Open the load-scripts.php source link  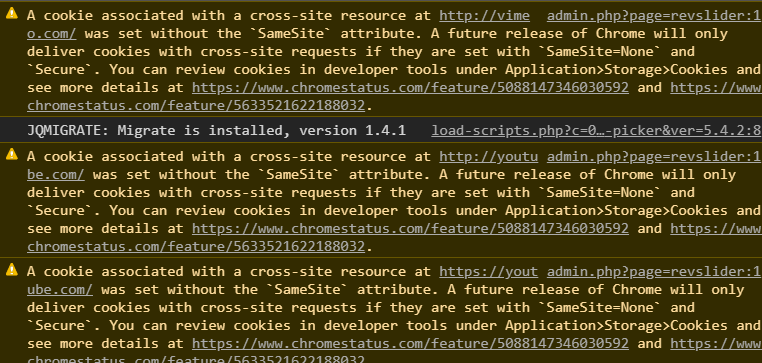596,131
